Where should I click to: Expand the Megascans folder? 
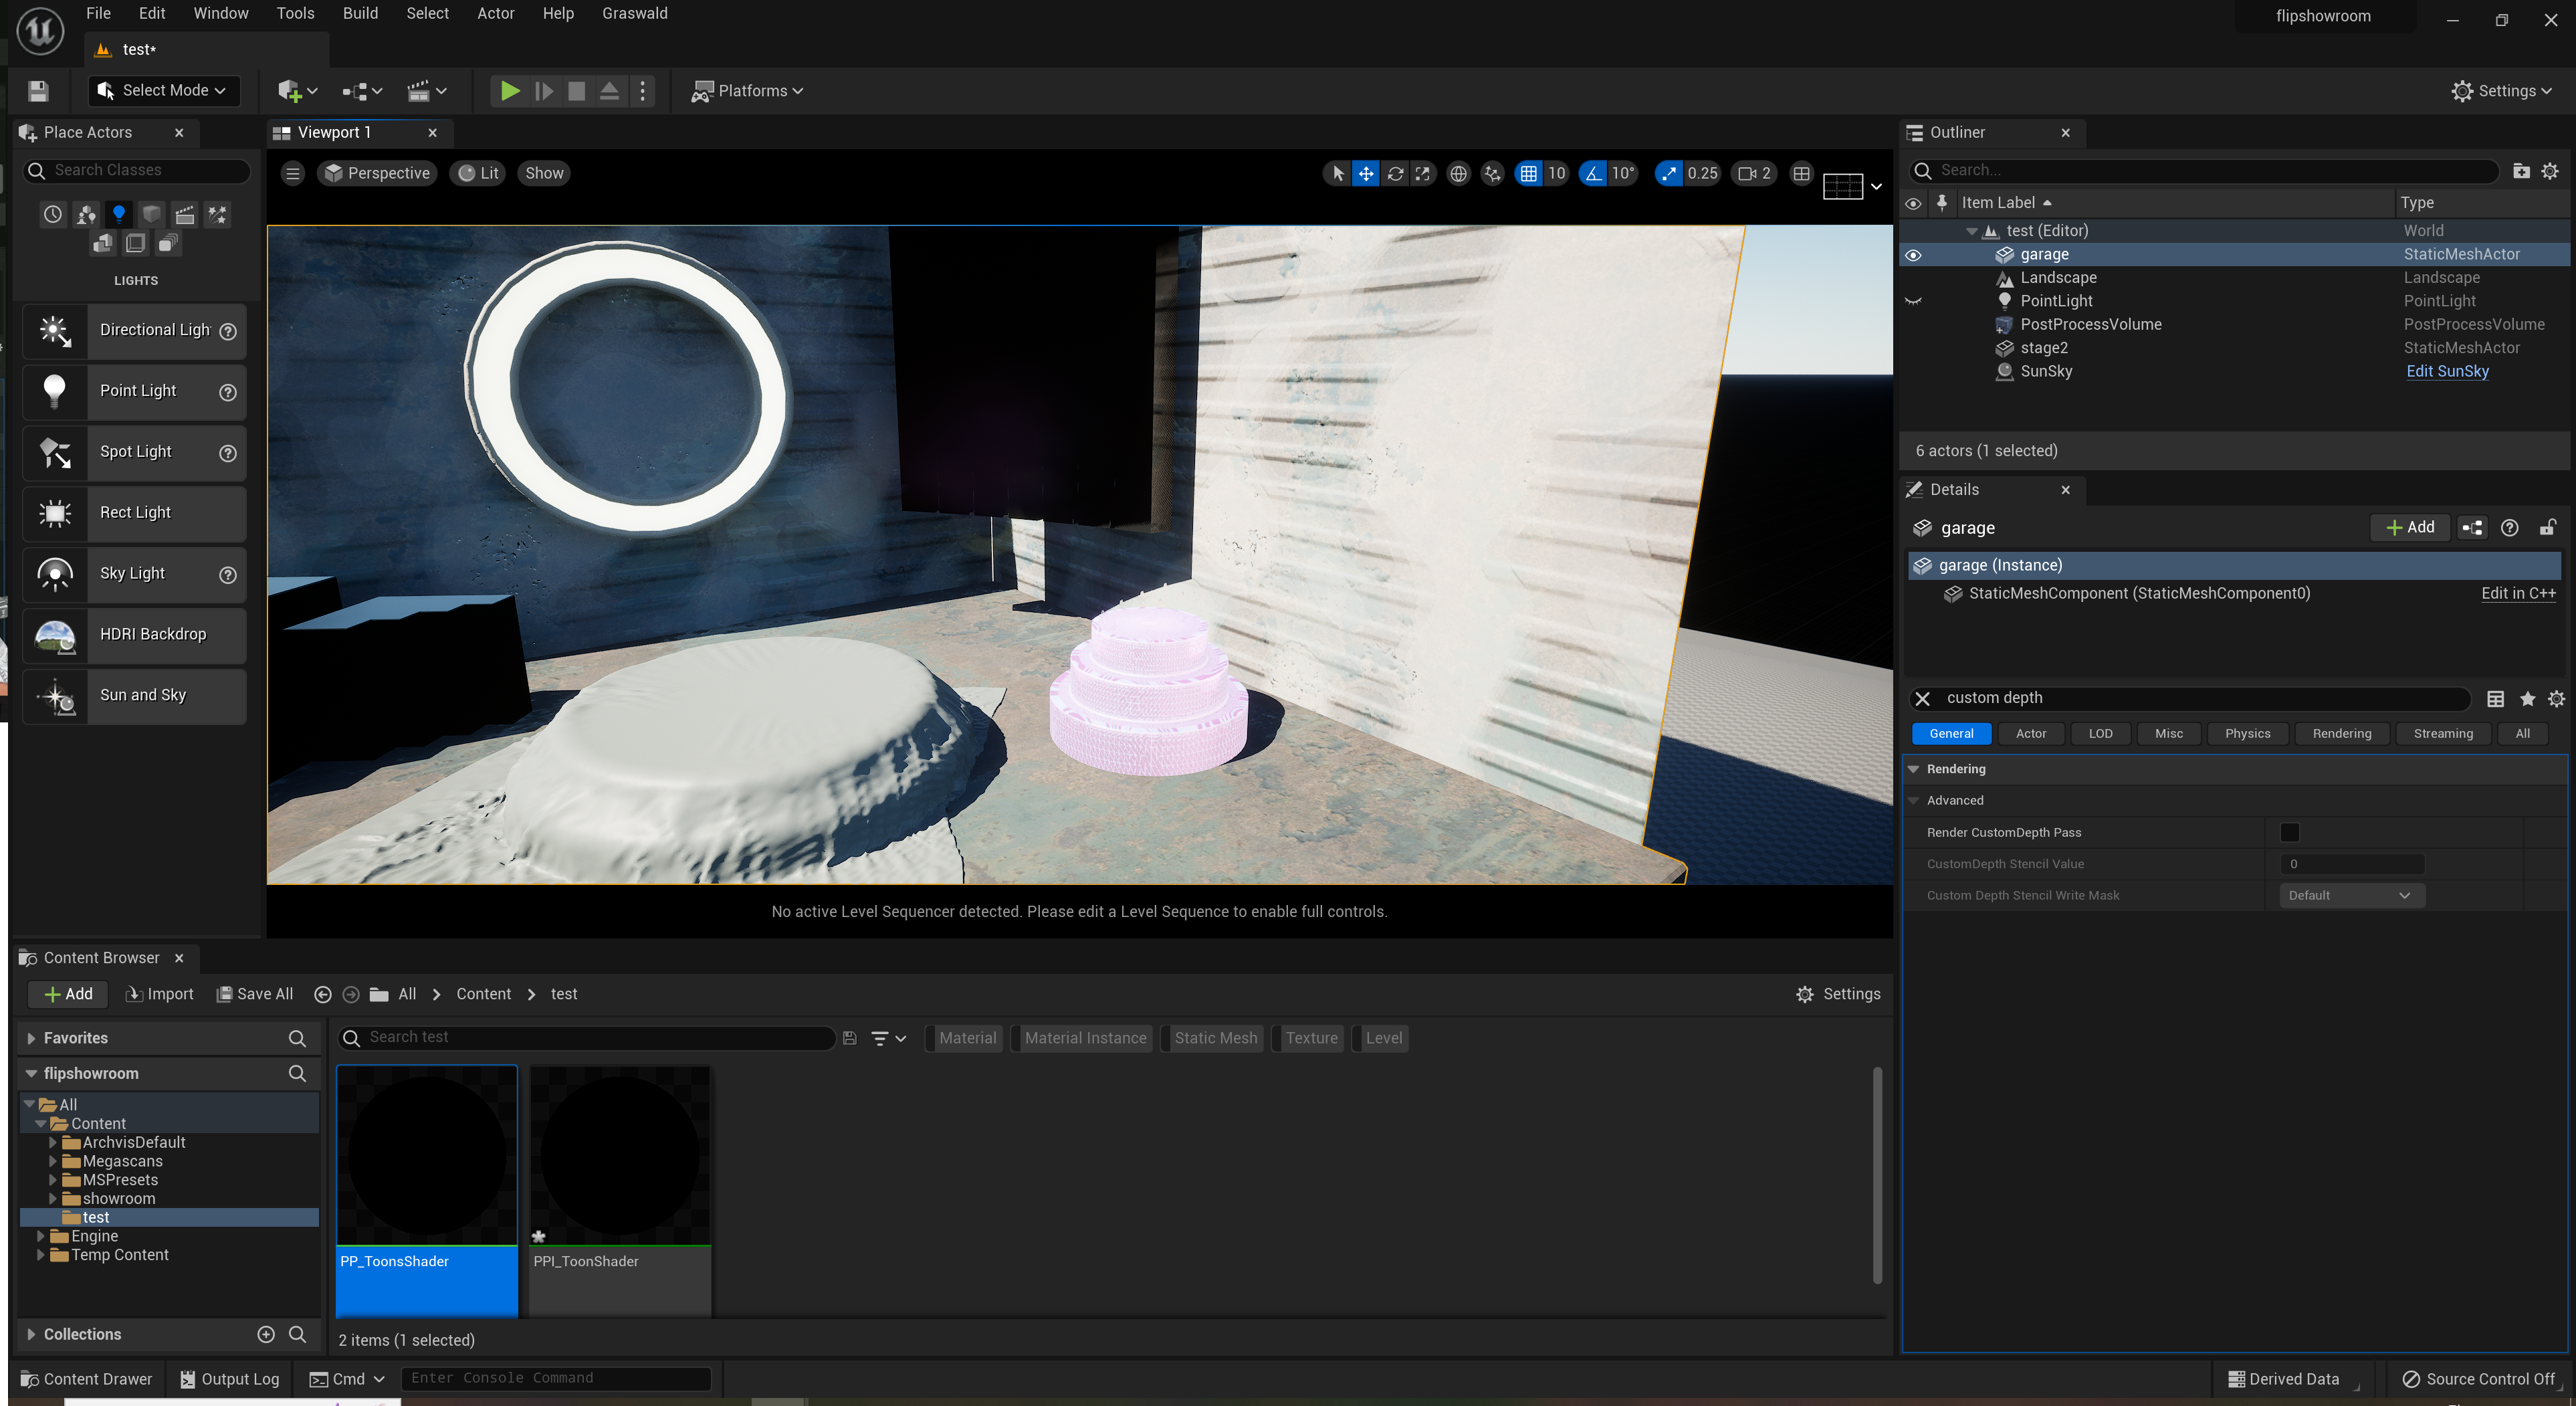click(53, 1161)
